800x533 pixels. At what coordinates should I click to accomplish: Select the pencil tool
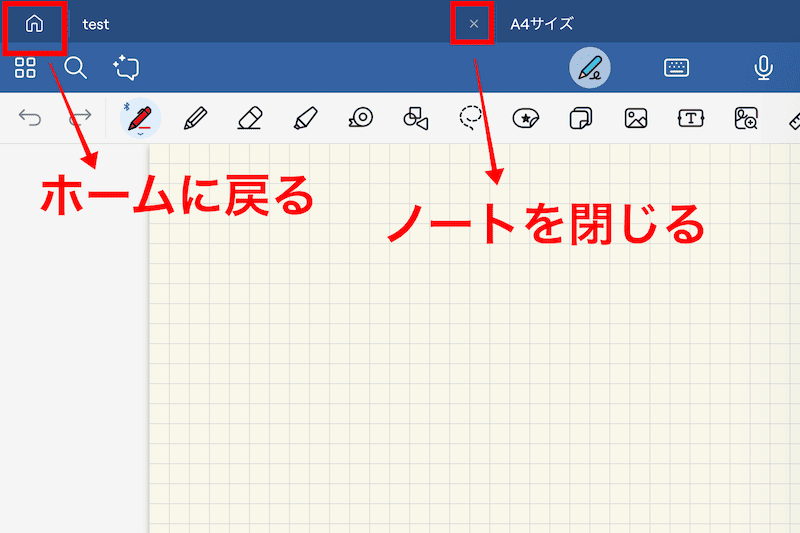coord(195,118)
